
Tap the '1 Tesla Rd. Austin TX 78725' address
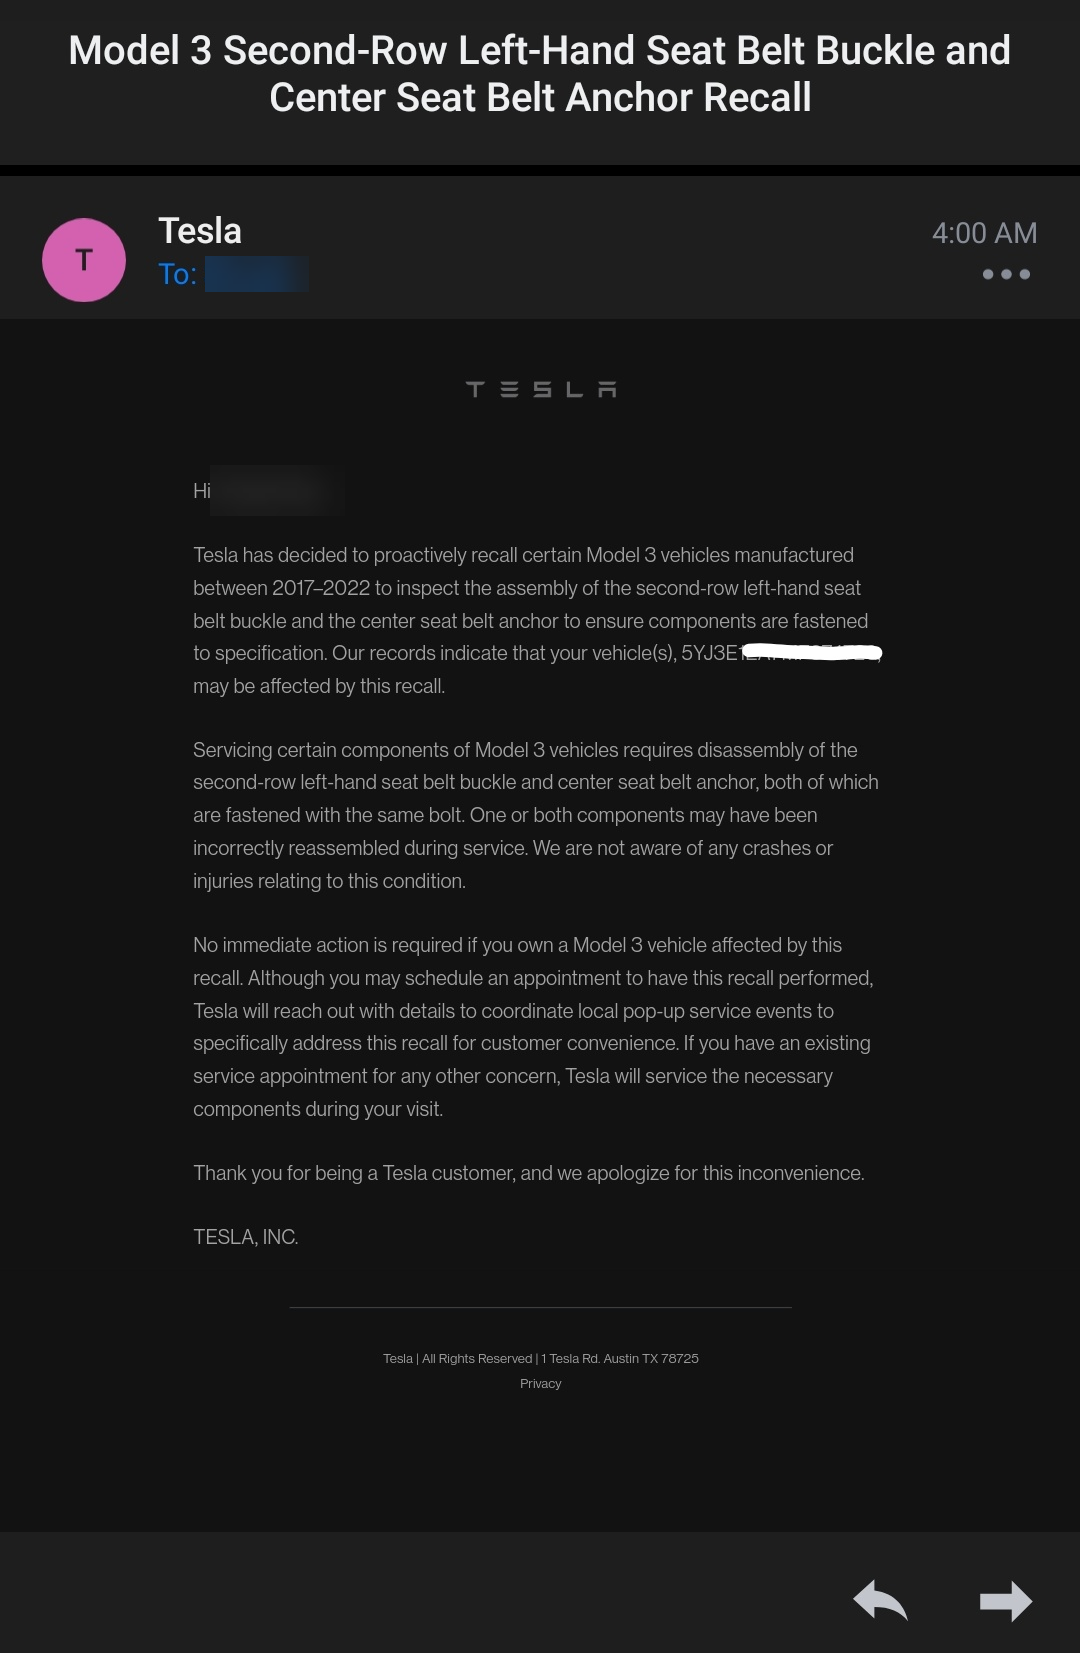pyautogui.click(x=620, y=1358)
